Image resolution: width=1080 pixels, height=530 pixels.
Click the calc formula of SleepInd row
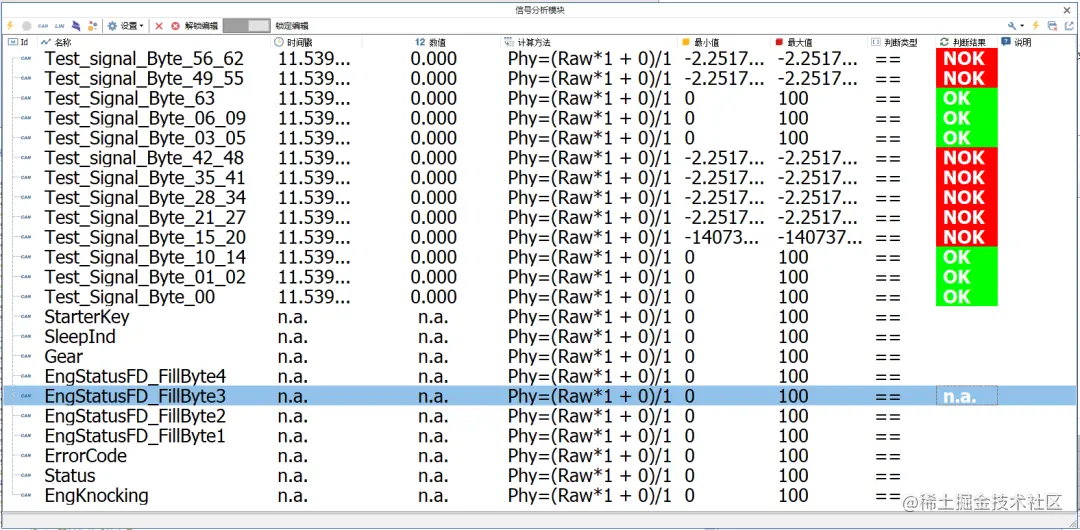590,337
